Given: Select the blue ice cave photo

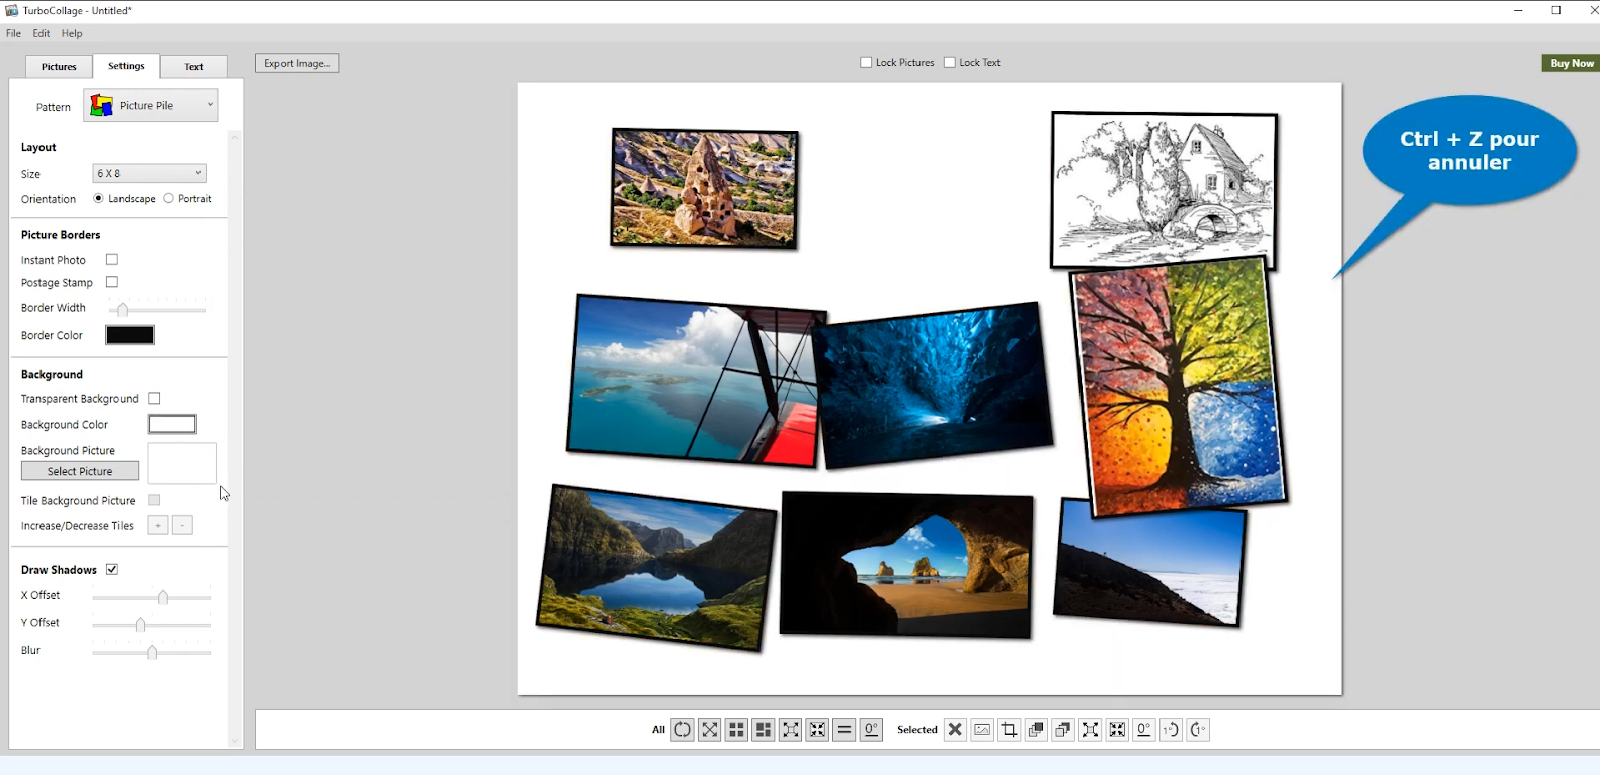Looking at the screenshot, I should click(934, 385).
